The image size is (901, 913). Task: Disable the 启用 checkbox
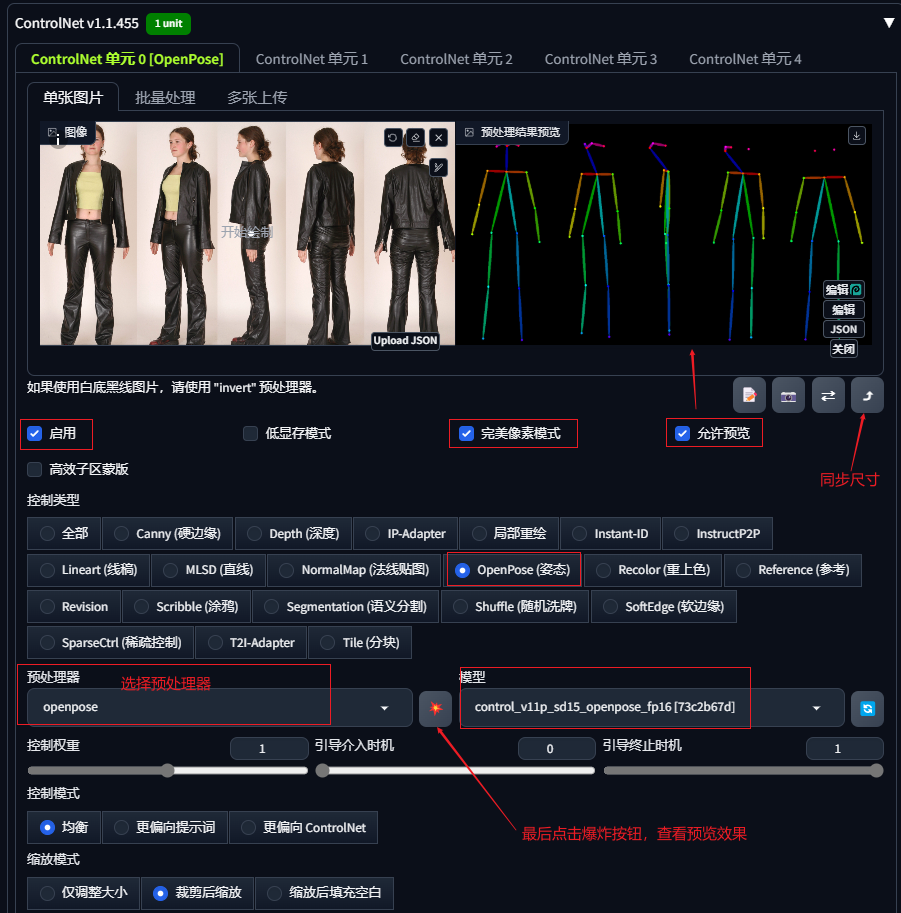click(x=36, y=433)
